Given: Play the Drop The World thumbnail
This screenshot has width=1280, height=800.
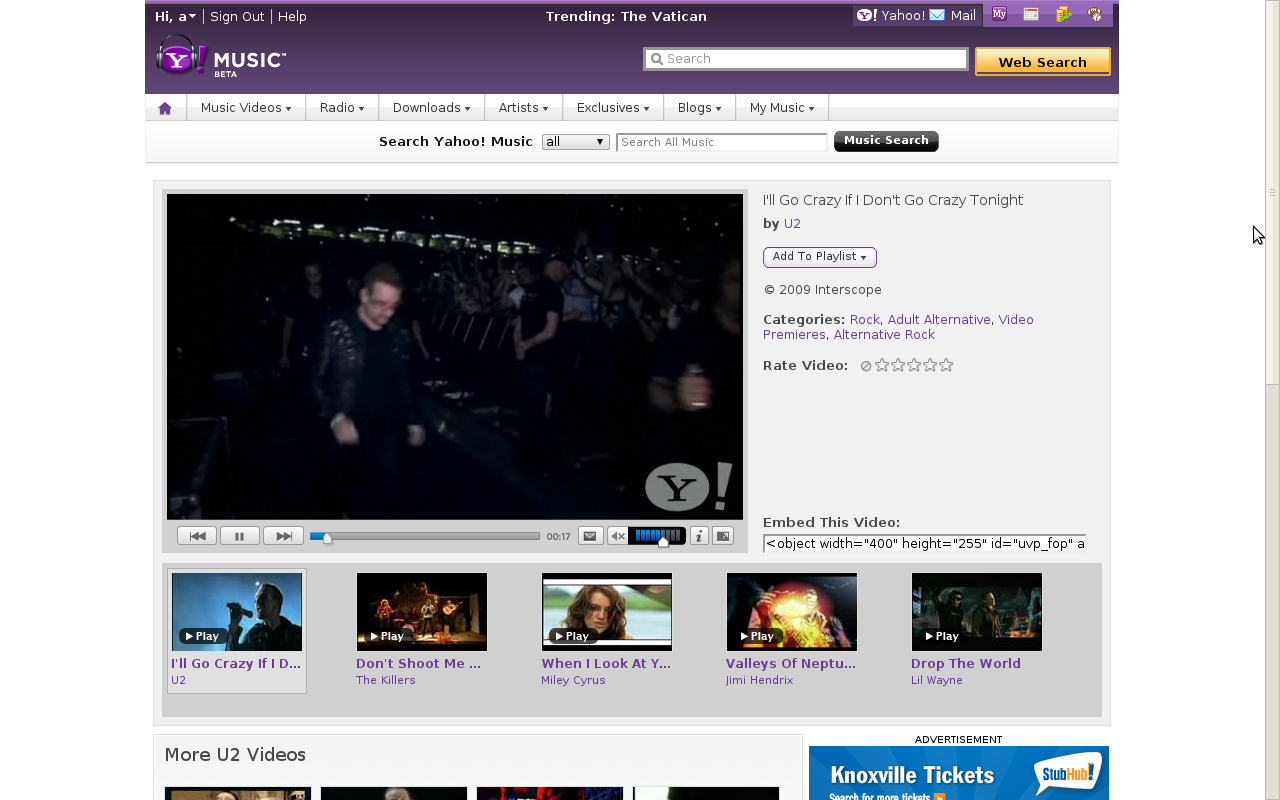Looking at the screenshot, I should (976, 612).
